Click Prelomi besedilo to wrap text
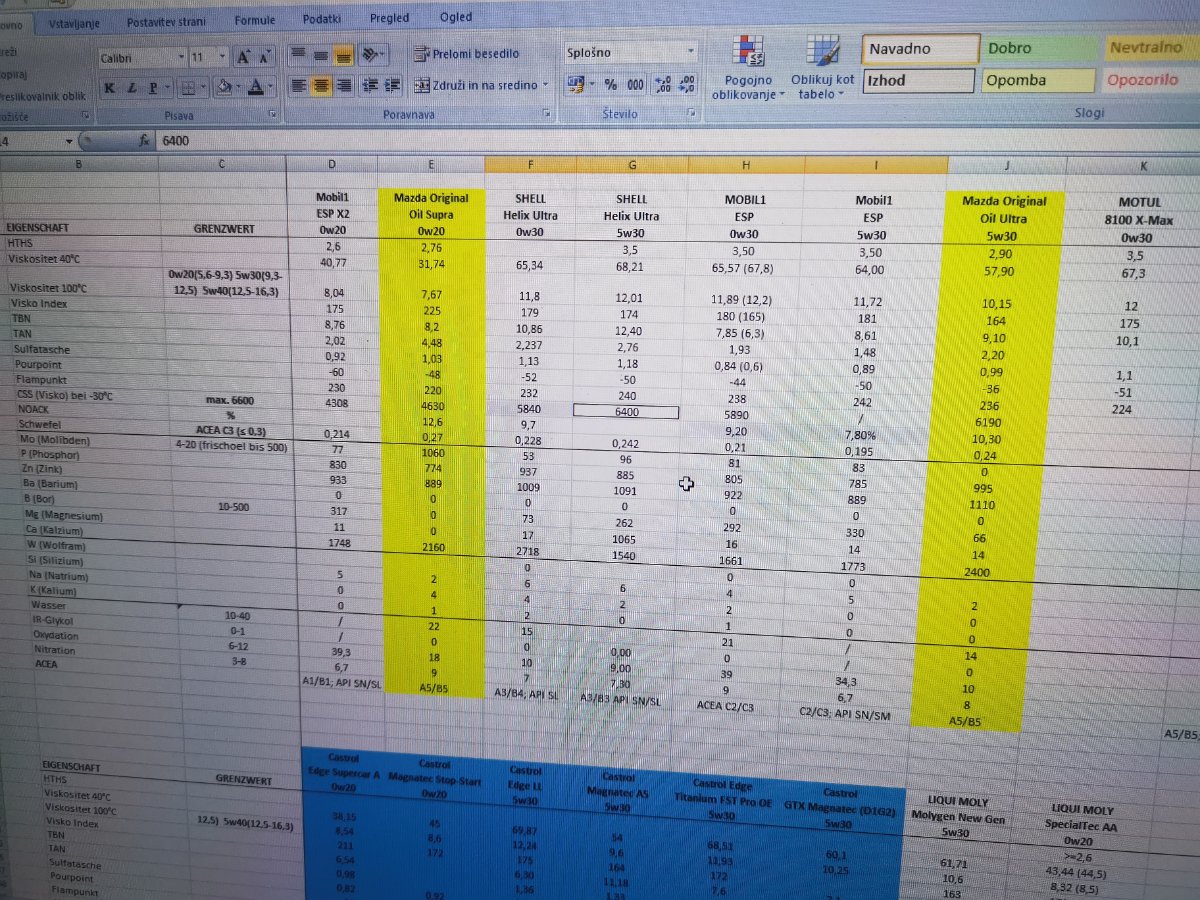This screenshot has height=900, width=1200. click(x=467, y=53)
